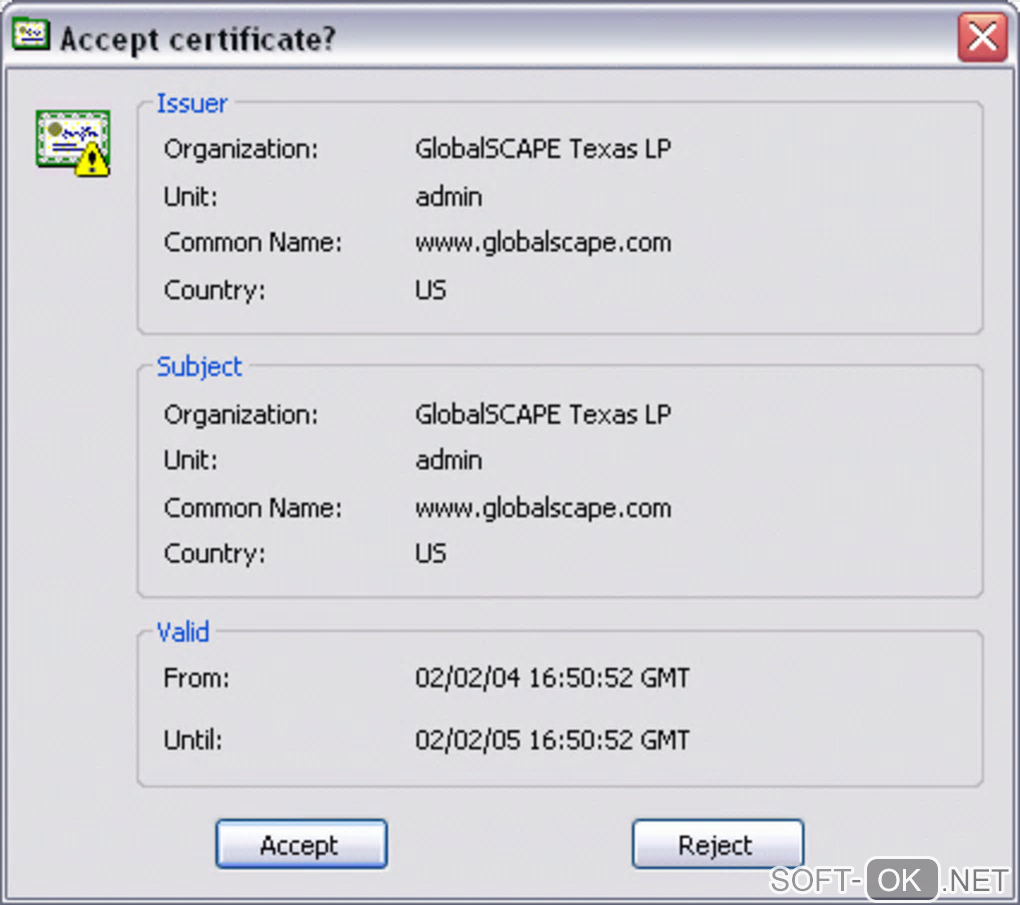1020x905 pixels.
Task: Click the Issuer Unit: label
Action: (x=191, y=197)
